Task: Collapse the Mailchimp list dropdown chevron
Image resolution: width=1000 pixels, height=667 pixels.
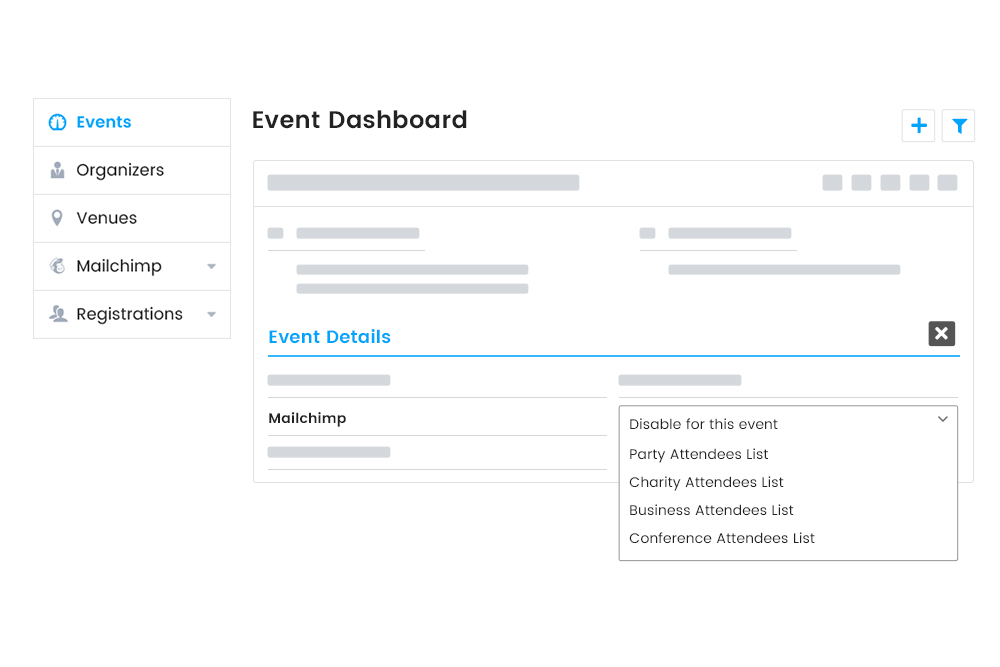Action: tap(942, 420)
